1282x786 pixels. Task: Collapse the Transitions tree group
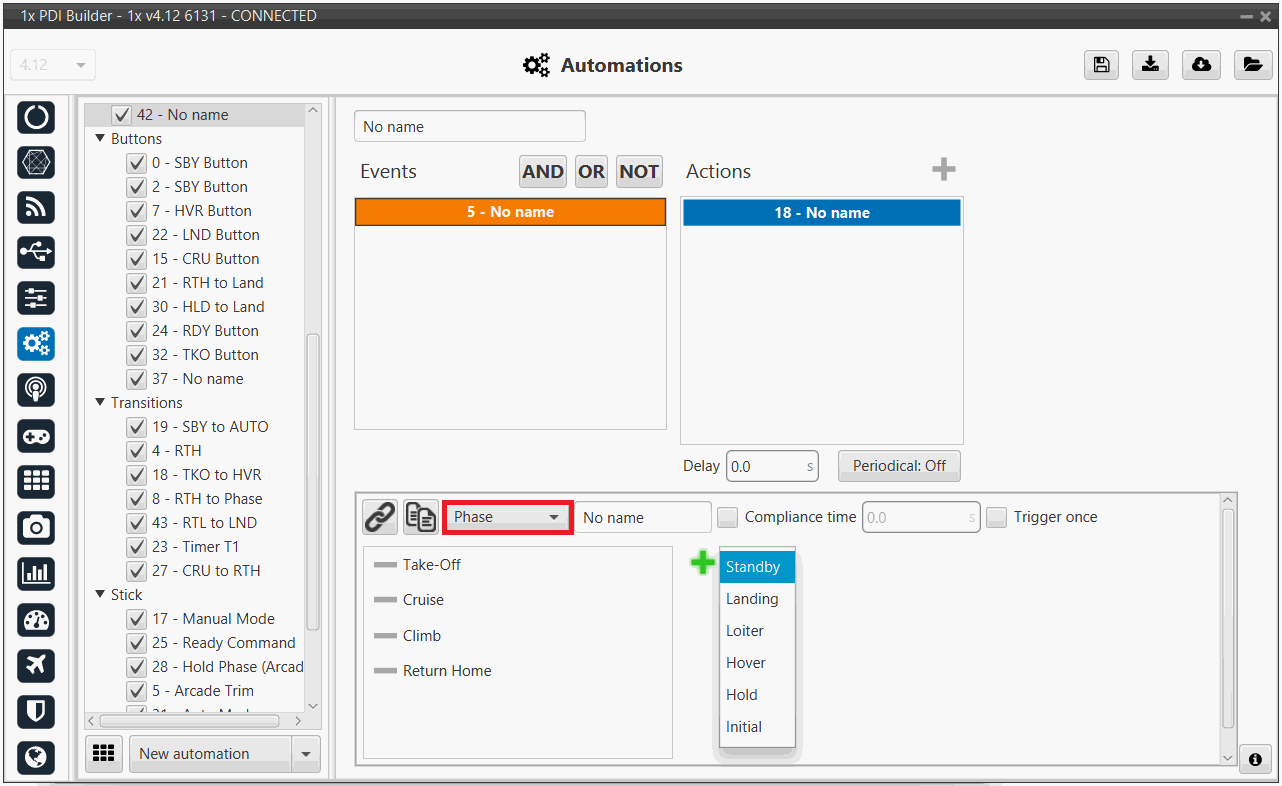[100, 403]
